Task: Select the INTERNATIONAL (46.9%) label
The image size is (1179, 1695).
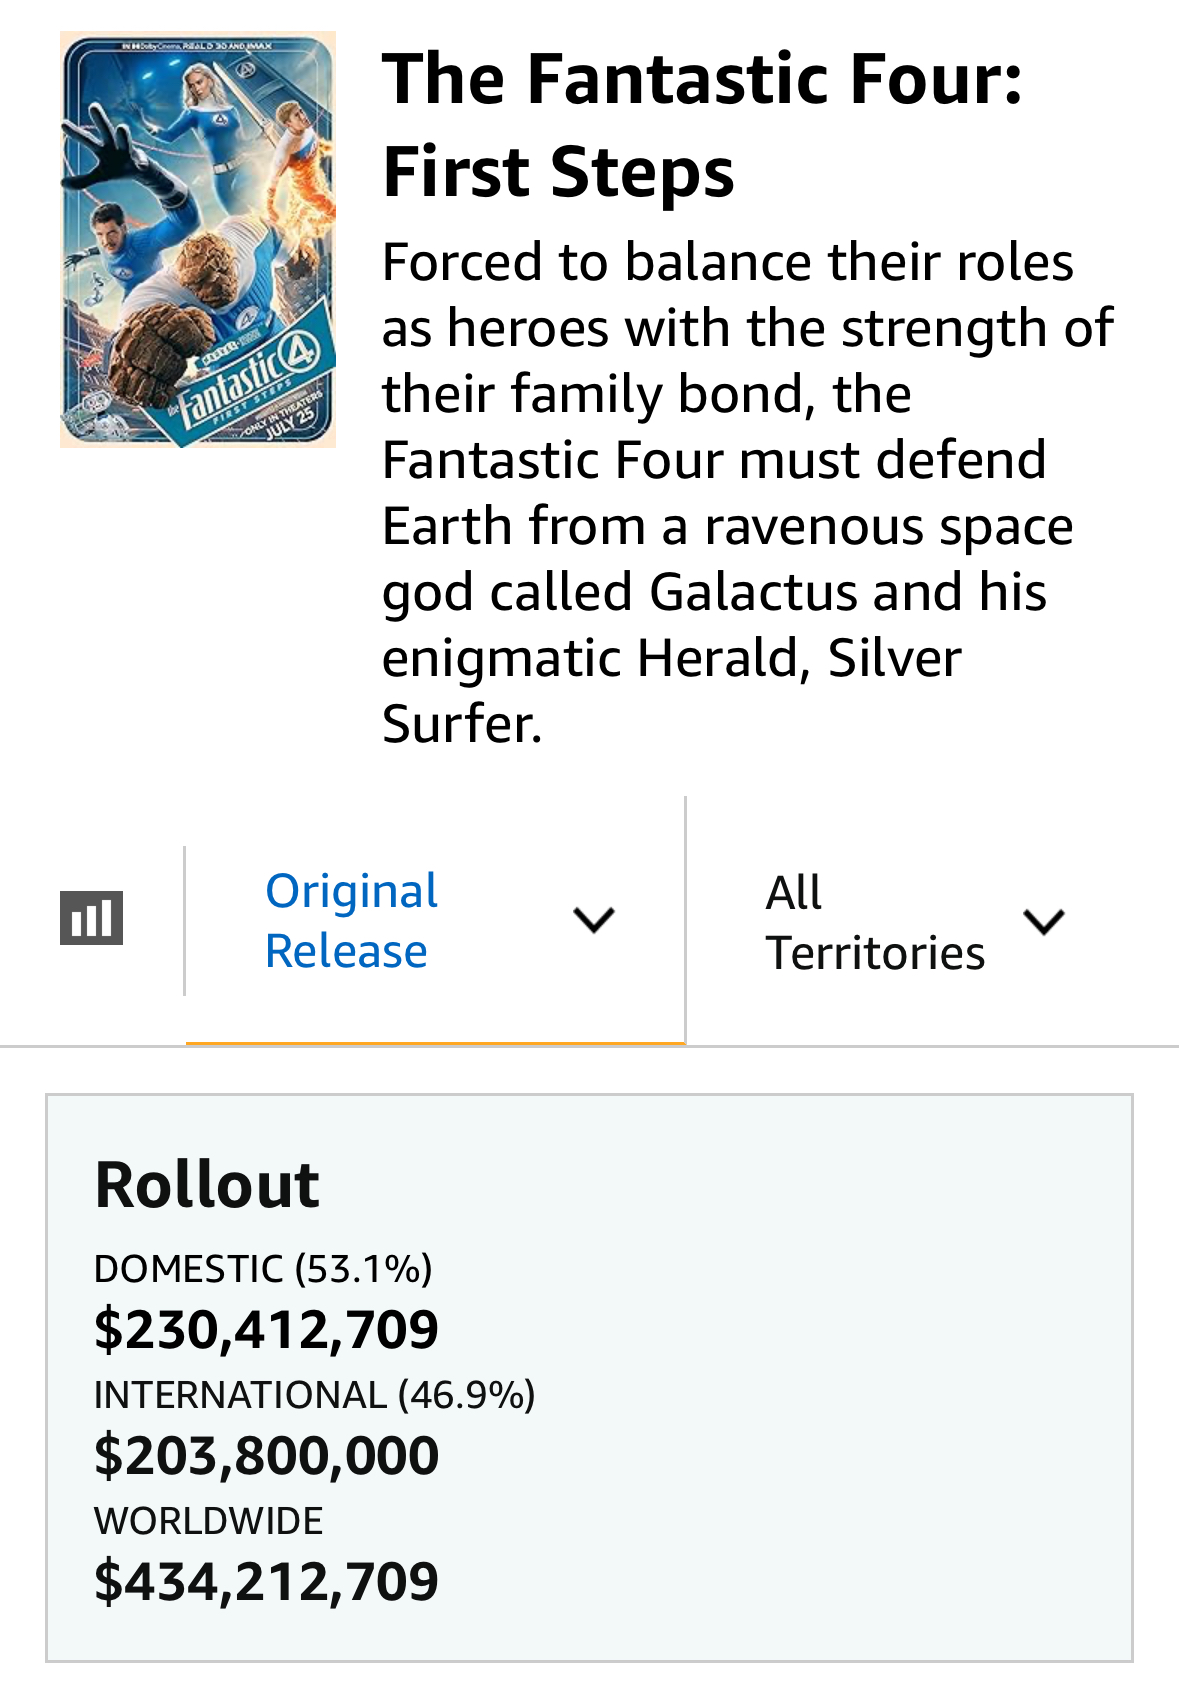Action: (314, 1394)
